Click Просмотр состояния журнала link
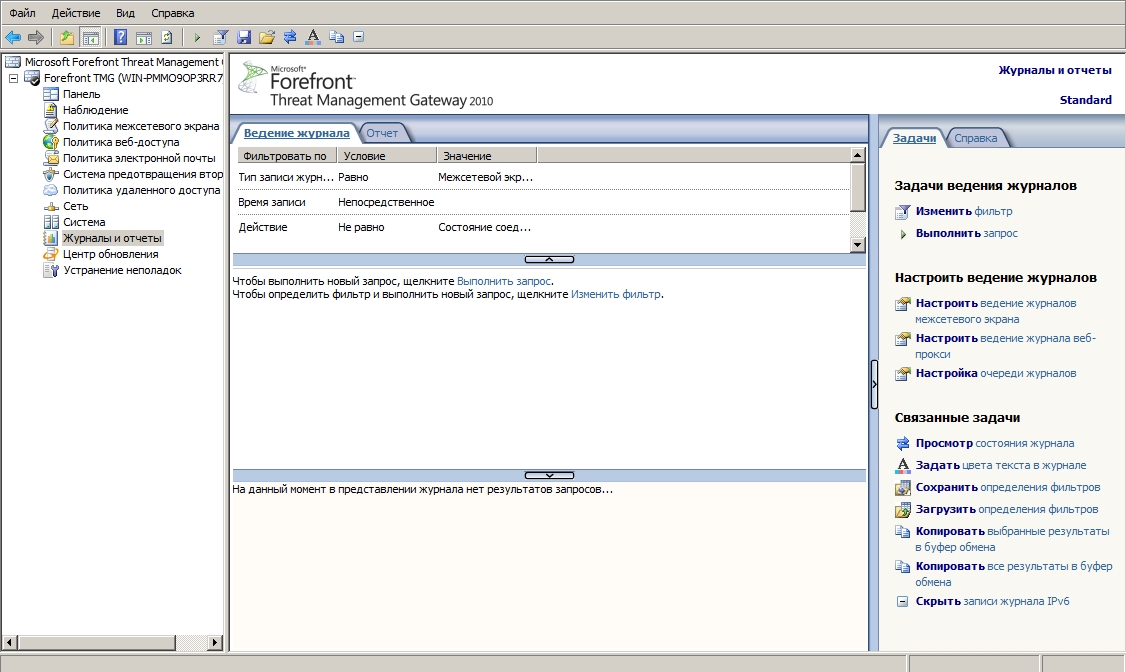The height and width of the screenshot is (672, 1126). 994,443
